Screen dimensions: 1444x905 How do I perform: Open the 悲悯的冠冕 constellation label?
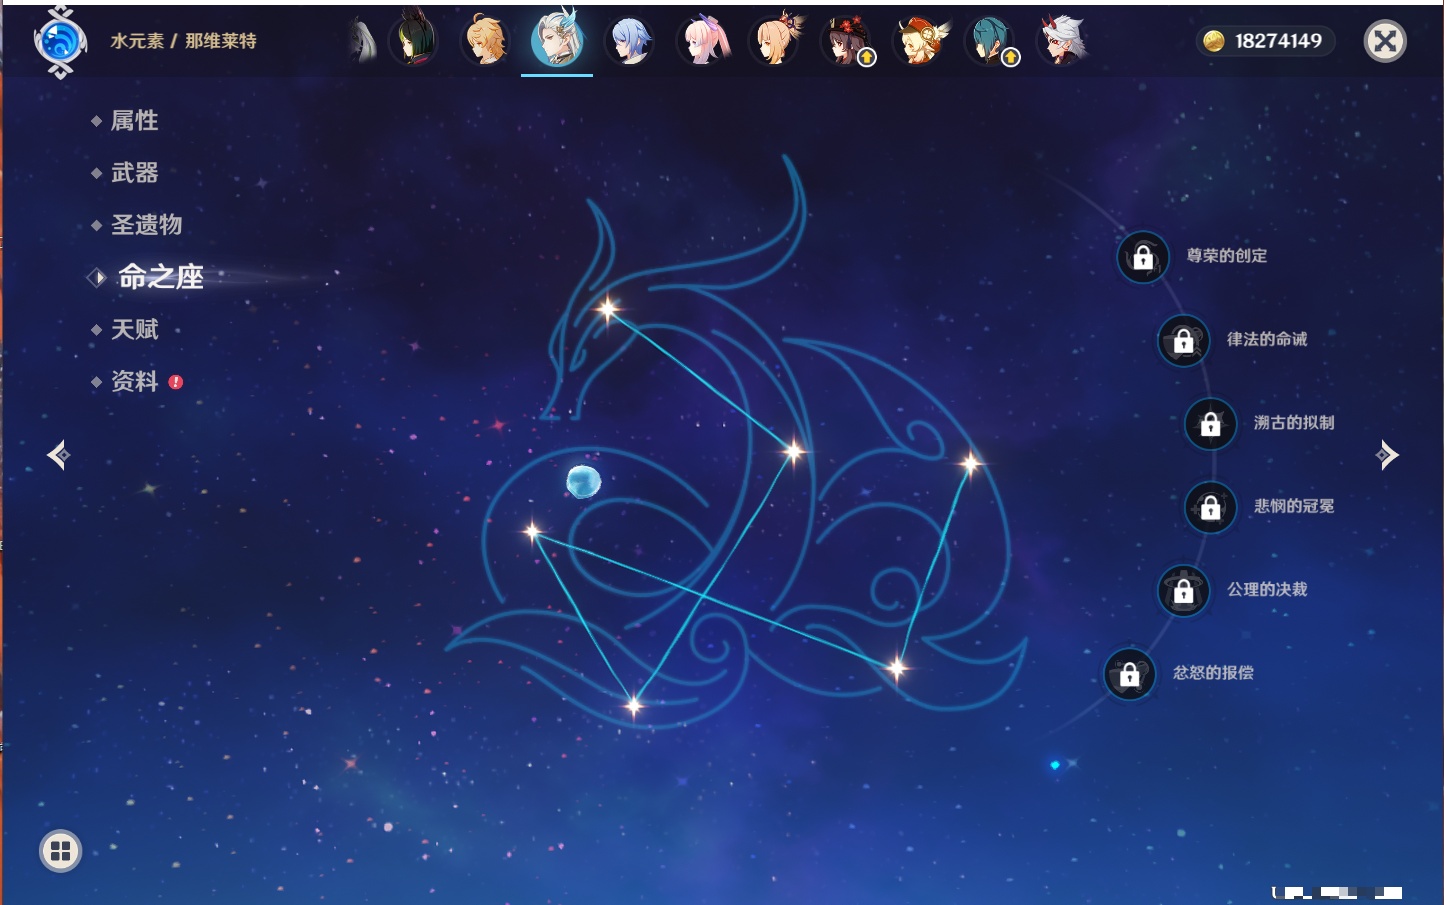point(1294,506)
